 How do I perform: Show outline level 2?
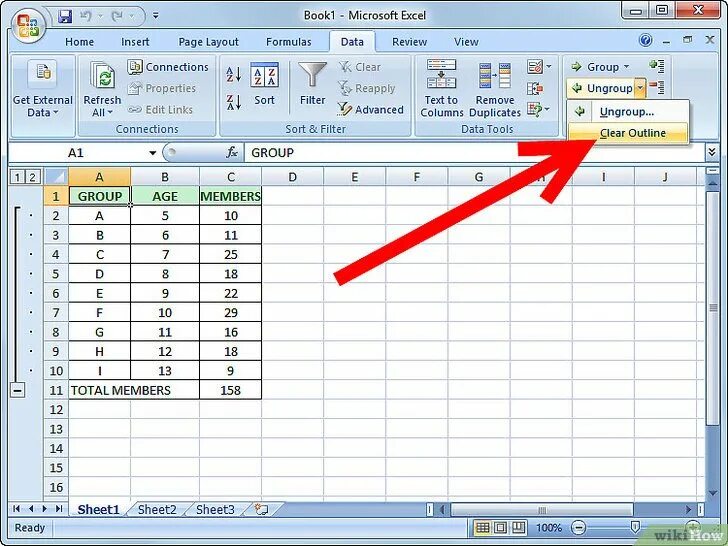(x=32, y=177)
